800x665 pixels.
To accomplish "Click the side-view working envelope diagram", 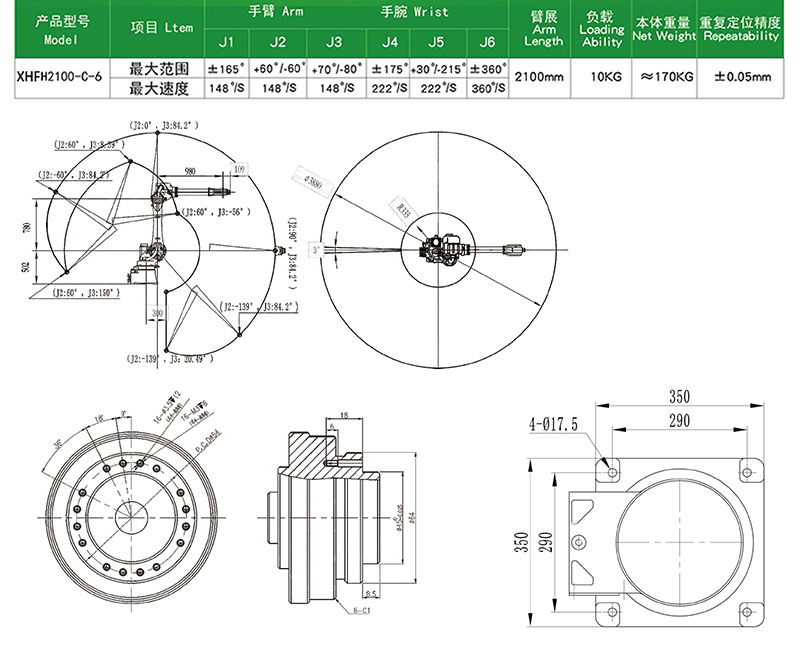I will (x=158, y=242).
